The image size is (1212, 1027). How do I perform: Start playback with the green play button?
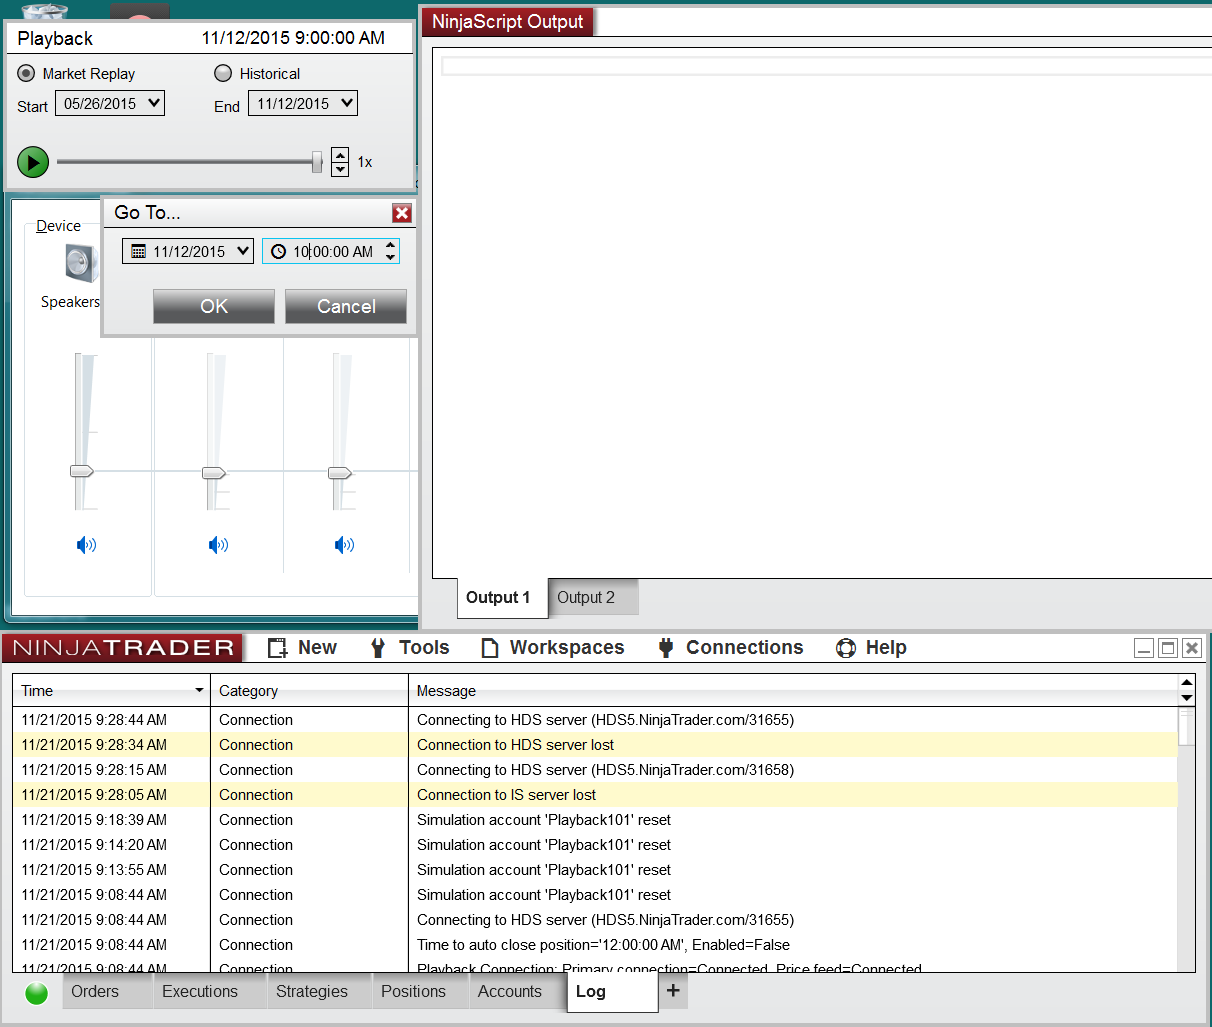click(33, 161)
